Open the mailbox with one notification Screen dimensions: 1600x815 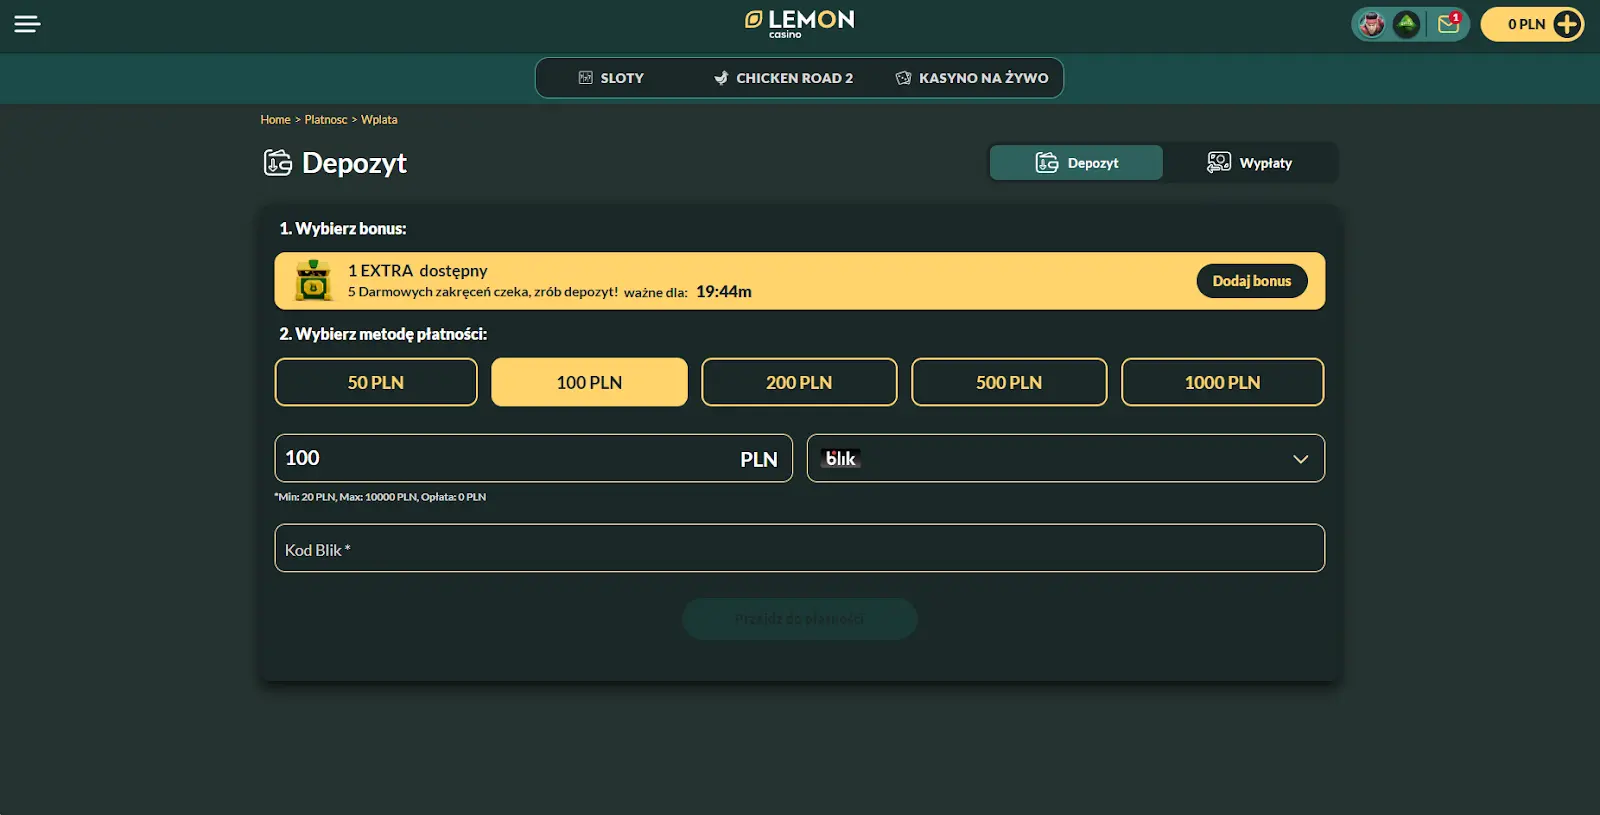tap(1449, 23)
